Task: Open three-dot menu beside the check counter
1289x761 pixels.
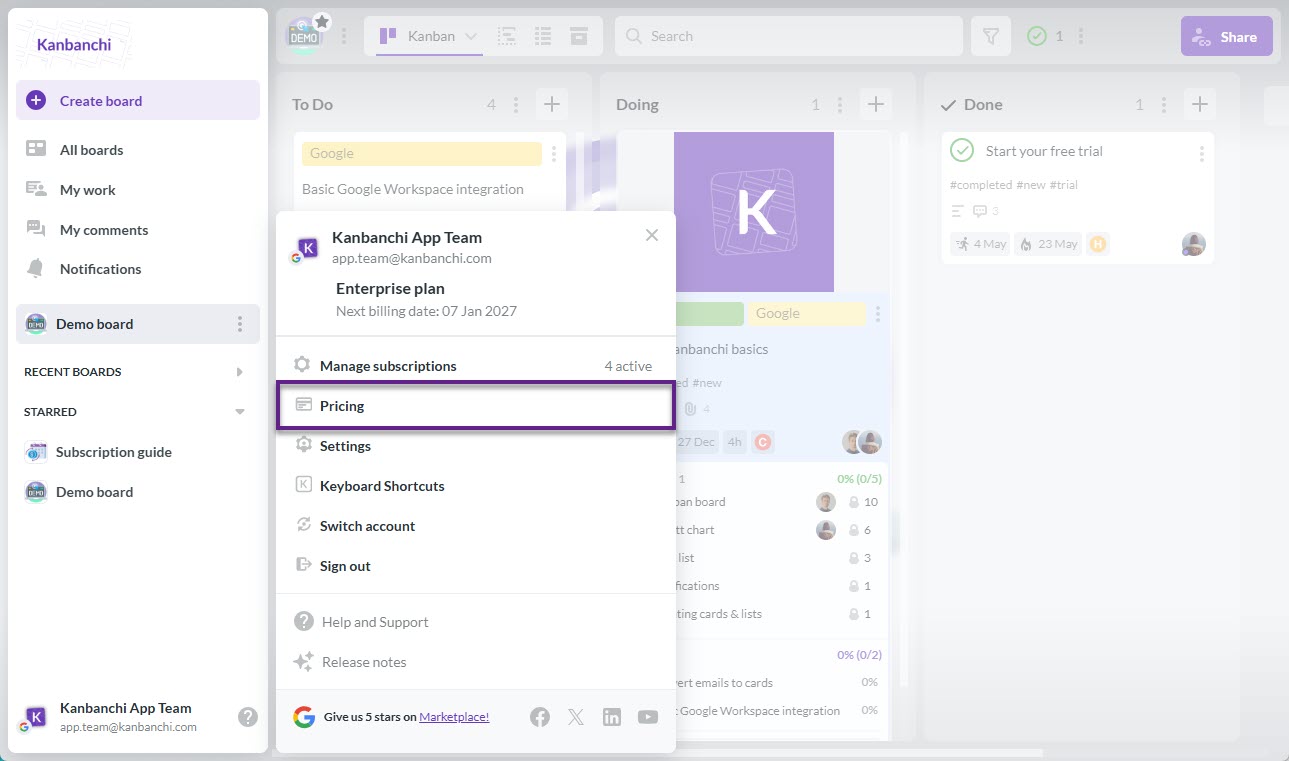Action: (x=1081, y=36)
